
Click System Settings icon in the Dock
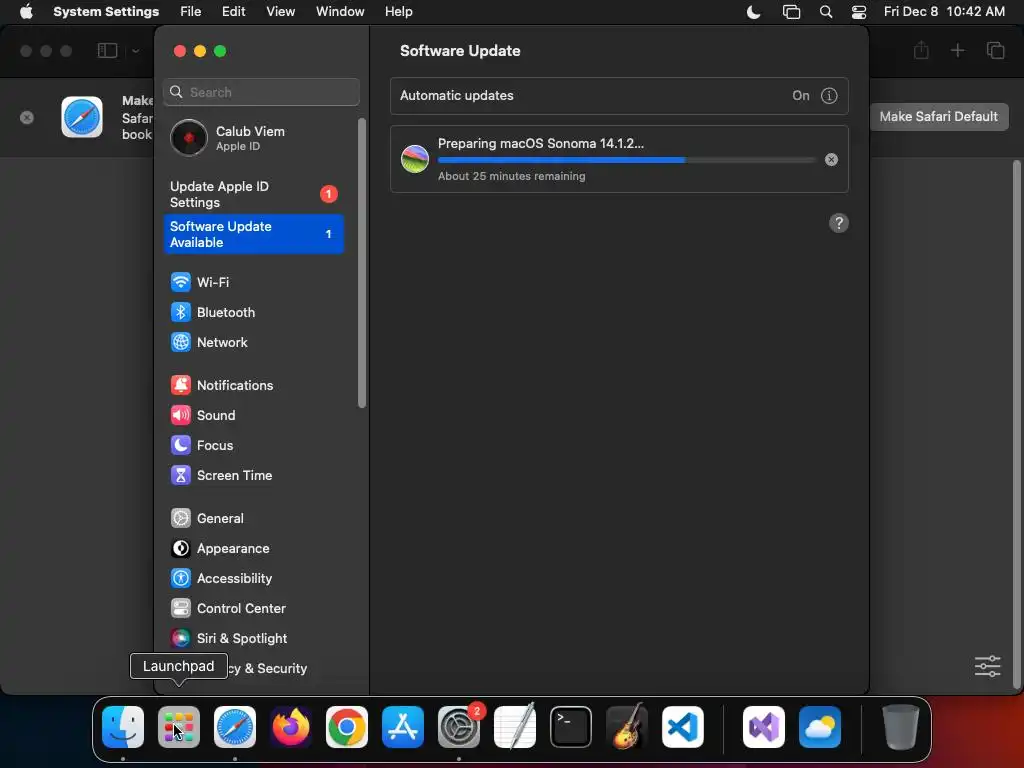click(458, 727)
